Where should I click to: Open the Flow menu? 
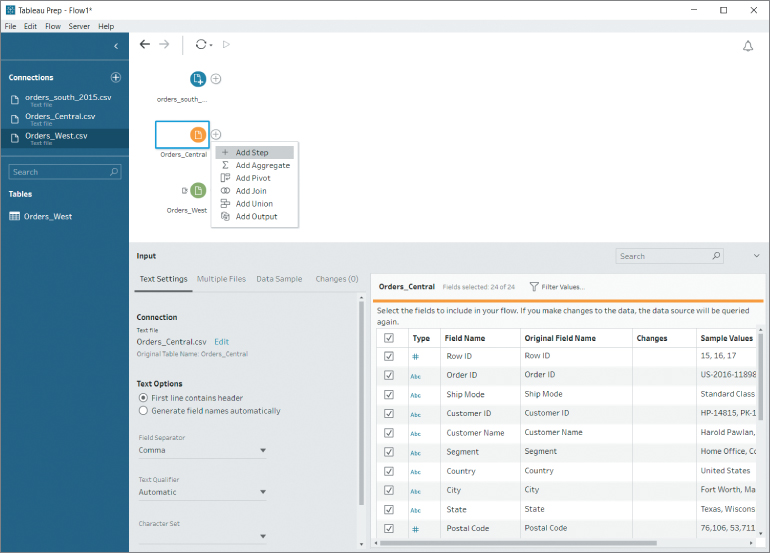pyautogui.click(x=53, y=27)
